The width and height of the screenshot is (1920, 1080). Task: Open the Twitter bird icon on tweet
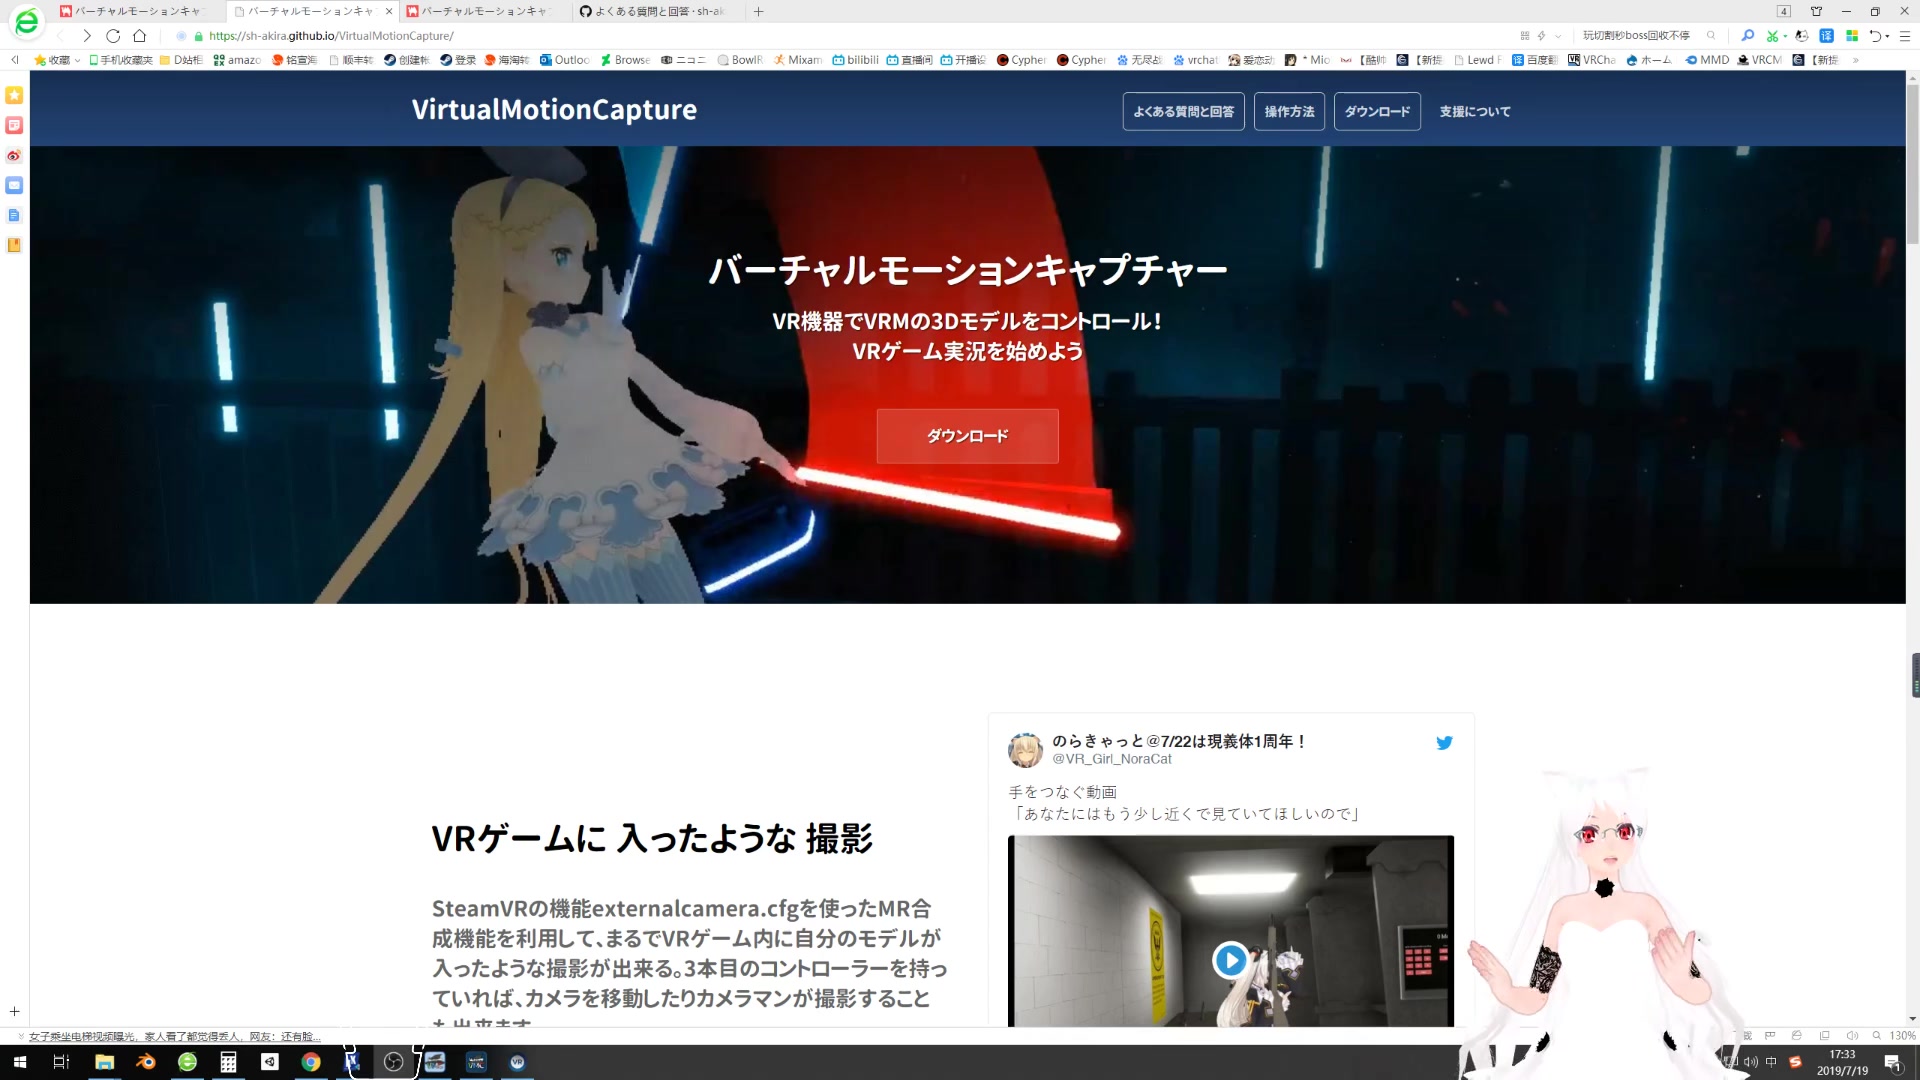point(1444,743)
